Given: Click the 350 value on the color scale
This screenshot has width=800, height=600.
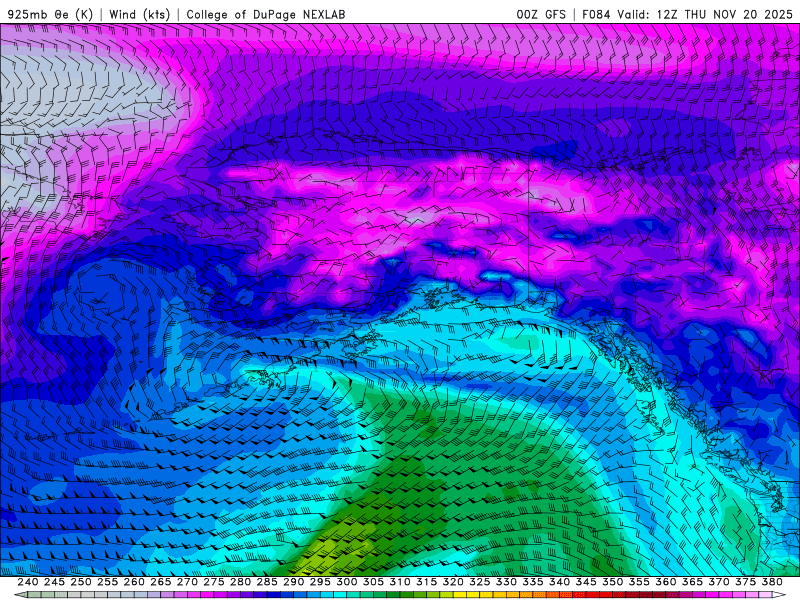Looking at the screenshot, I should point(612,582).
